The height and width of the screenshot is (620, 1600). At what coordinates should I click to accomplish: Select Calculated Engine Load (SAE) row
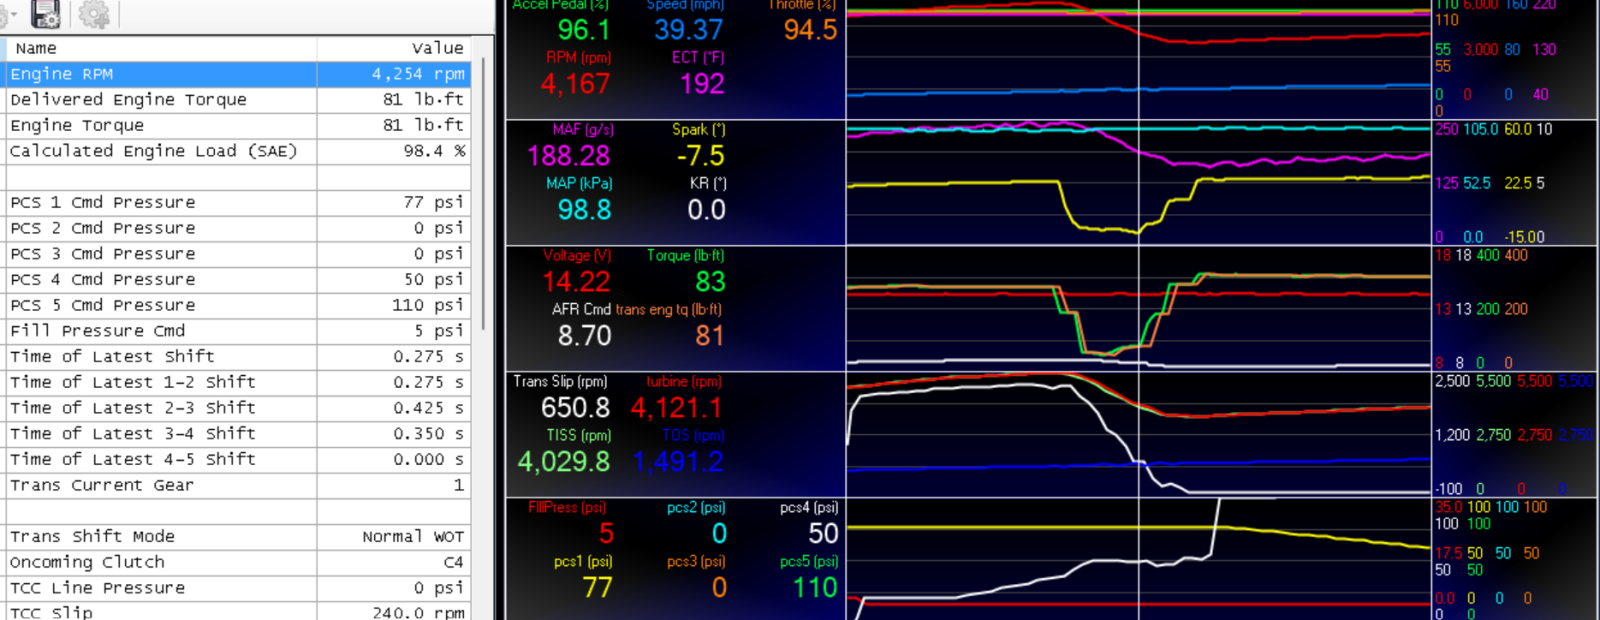tap(238, 151)
